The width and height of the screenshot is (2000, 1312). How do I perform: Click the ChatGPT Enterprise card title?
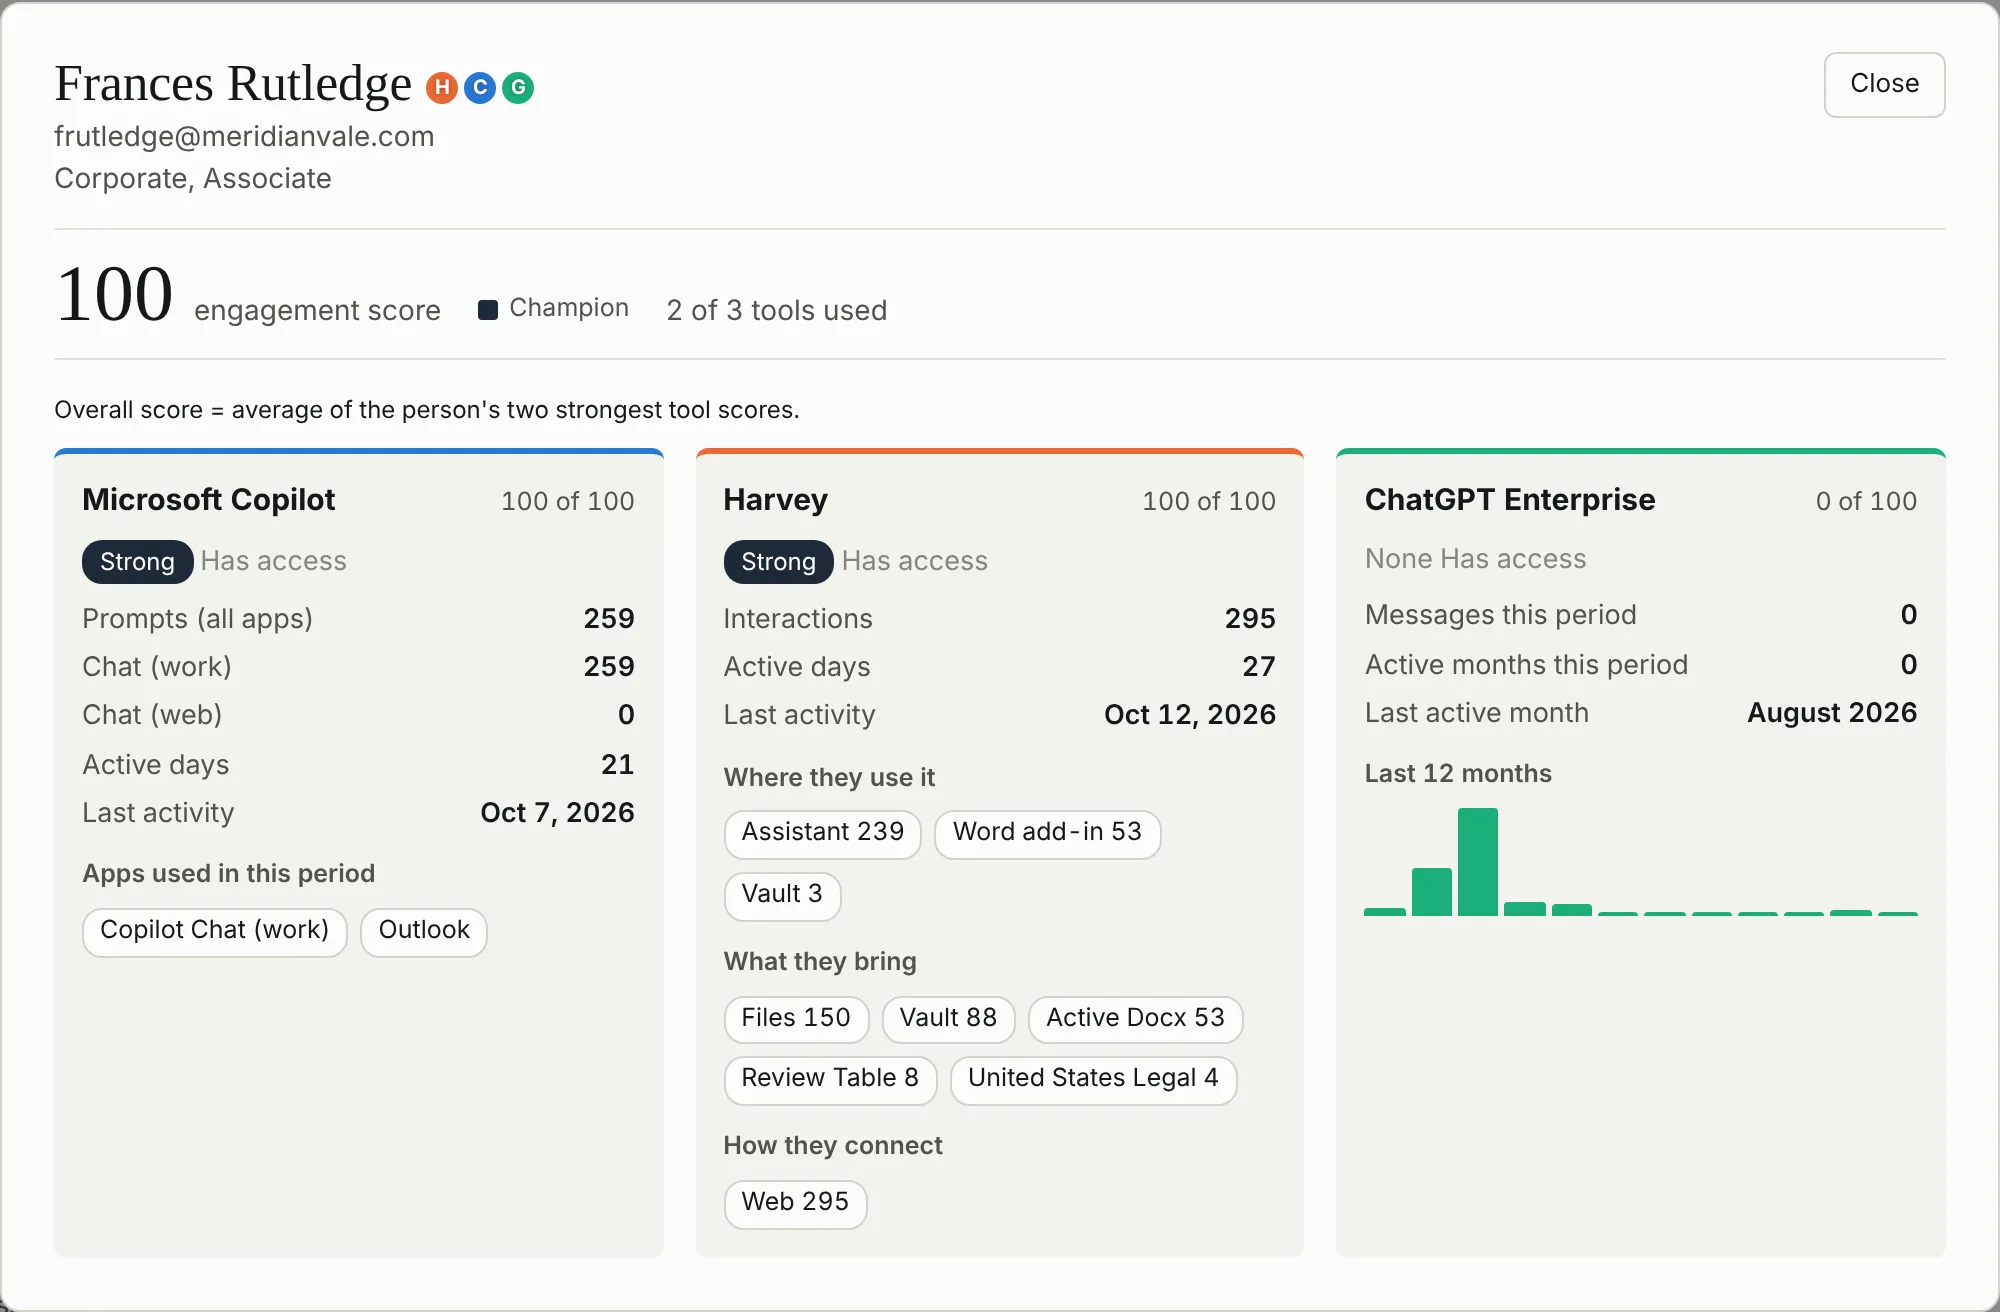pos(1510,500)
